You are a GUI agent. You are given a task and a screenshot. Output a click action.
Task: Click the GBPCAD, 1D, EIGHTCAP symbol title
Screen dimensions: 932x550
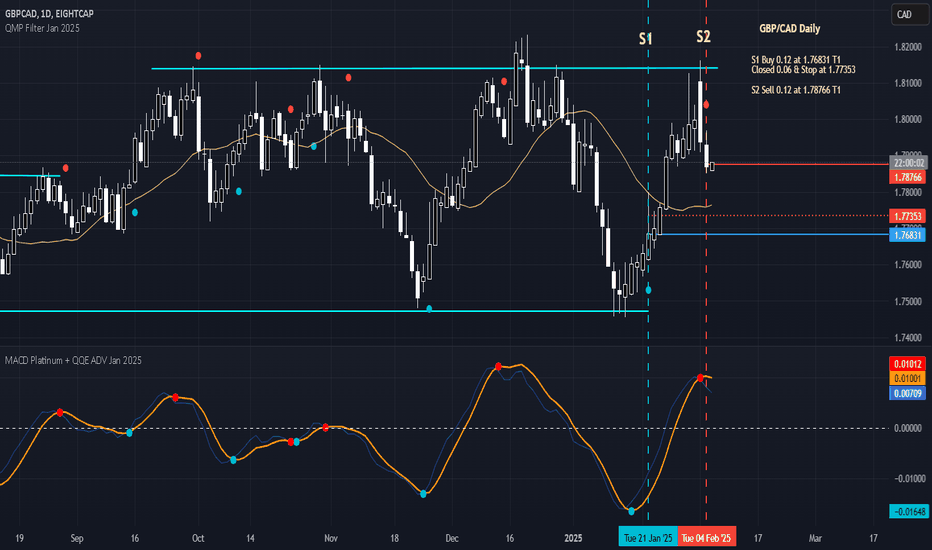coord(49,13)
